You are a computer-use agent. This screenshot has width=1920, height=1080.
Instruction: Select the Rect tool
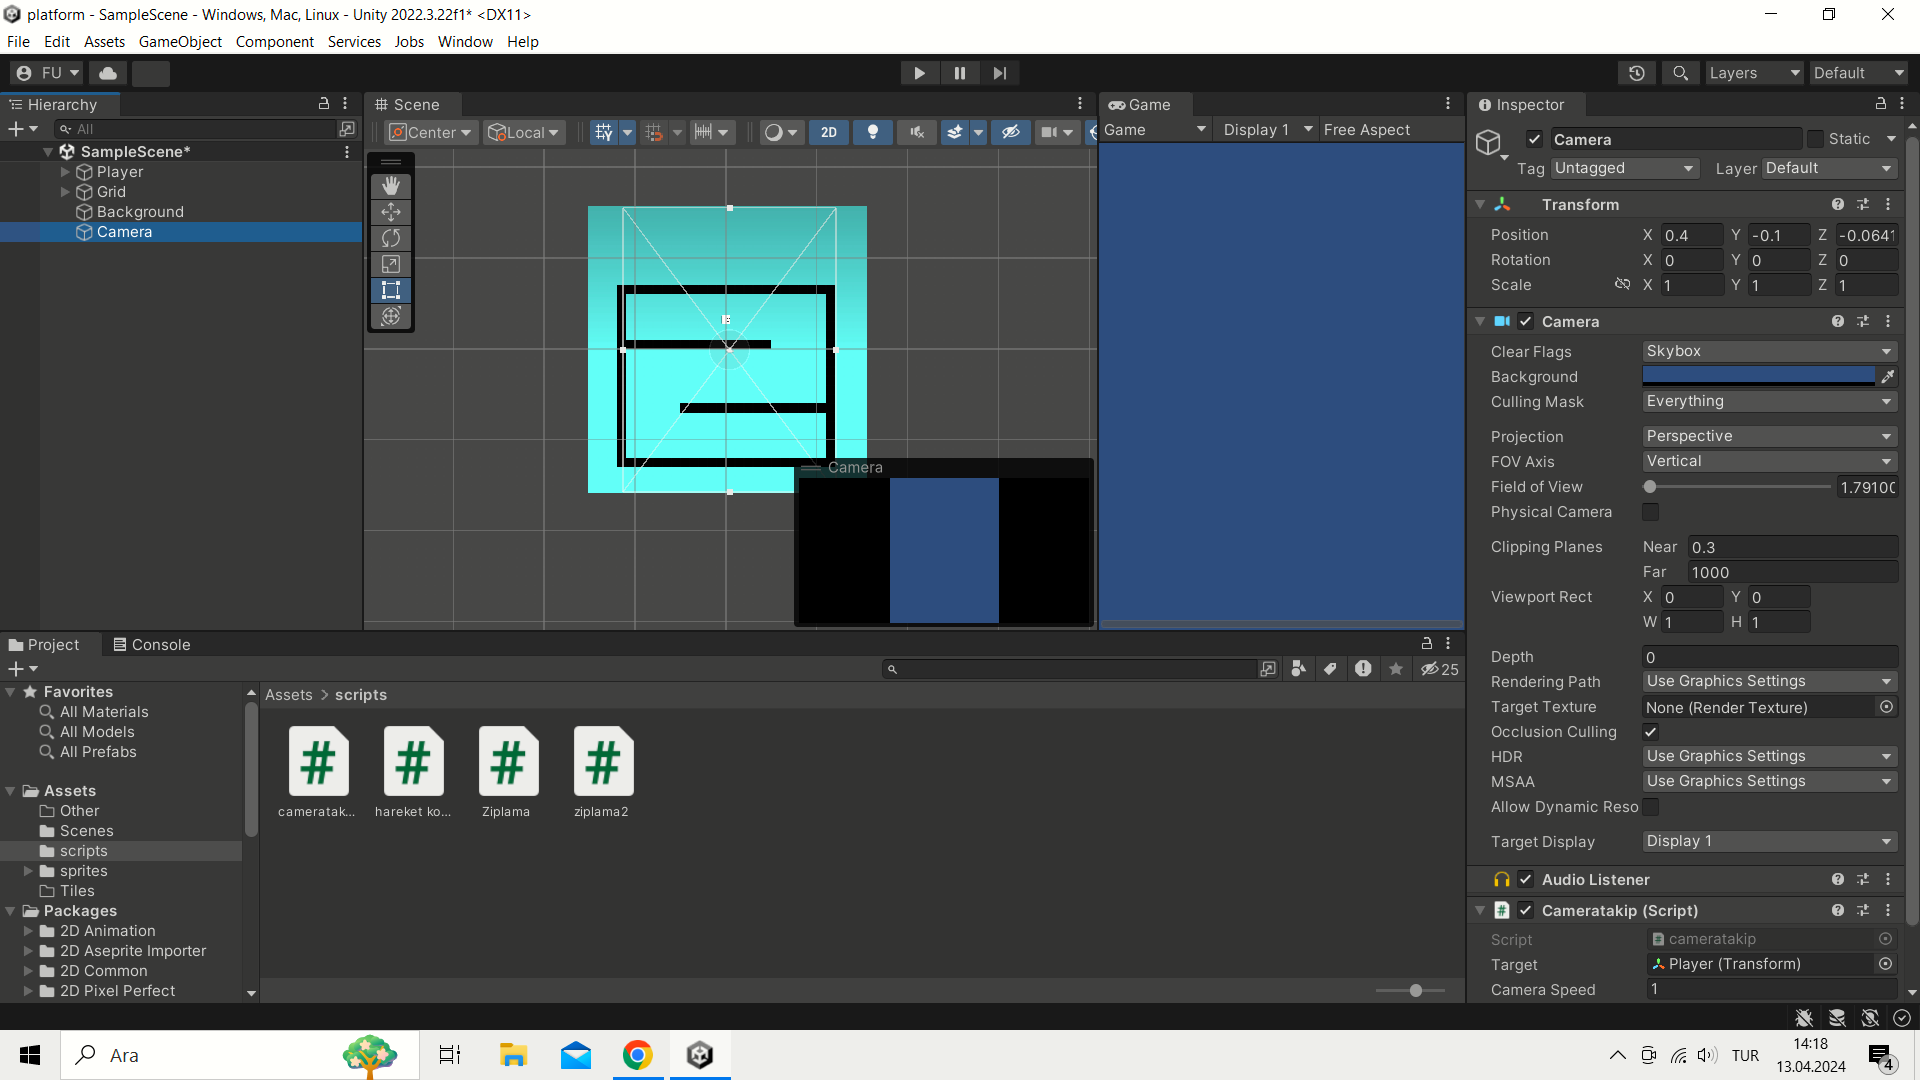pyautogui.click(x=391, y=290)
